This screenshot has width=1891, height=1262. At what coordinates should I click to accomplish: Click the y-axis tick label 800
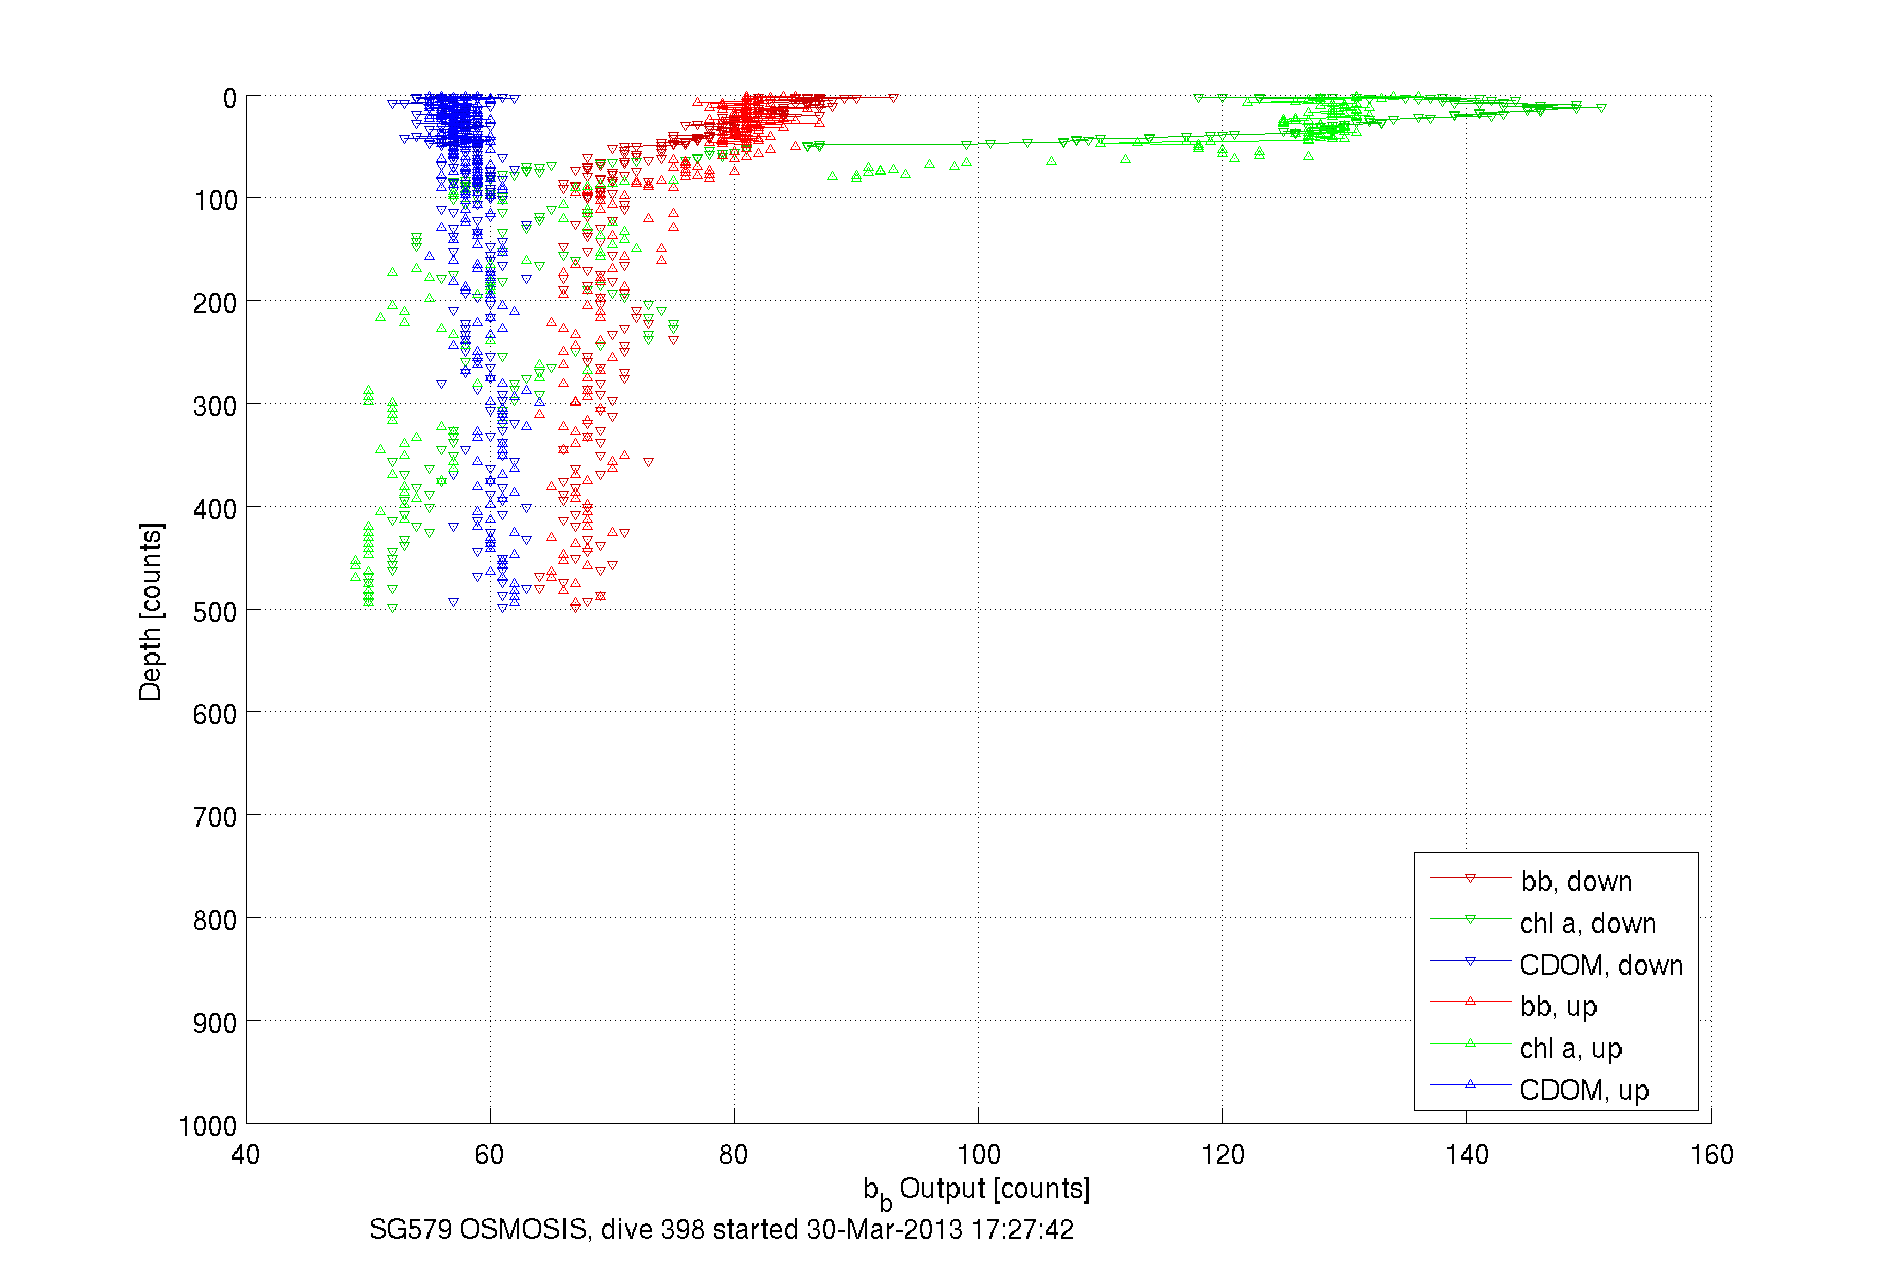coord(215,920)
